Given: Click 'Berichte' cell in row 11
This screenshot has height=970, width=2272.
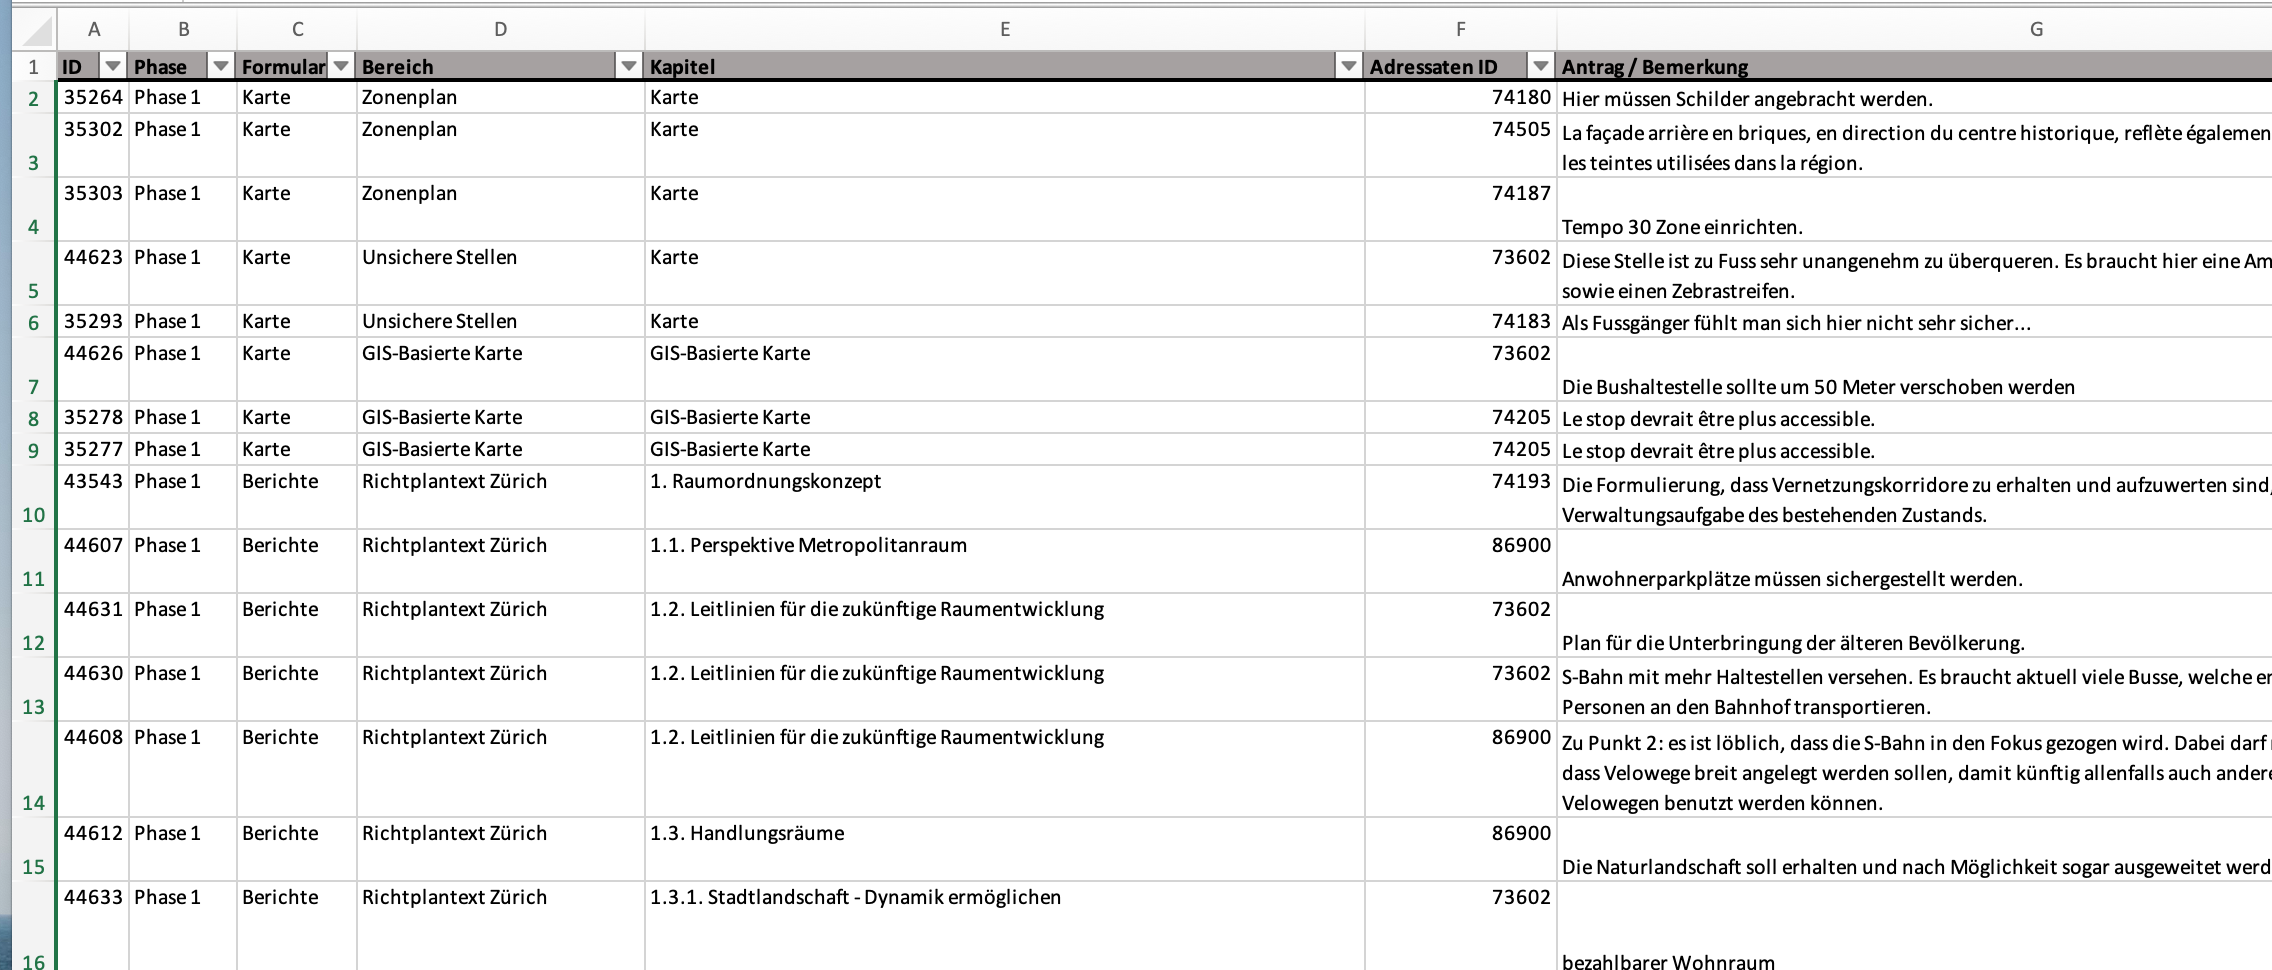Looking at the screenshot, I should click(297, 562).
